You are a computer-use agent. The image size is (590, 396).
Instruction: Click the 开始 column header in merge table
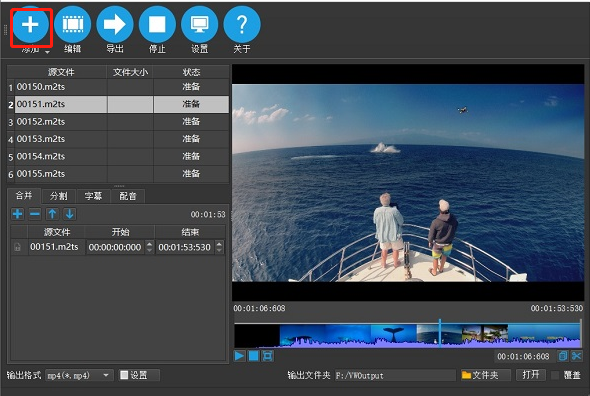[x=120, y=232]
